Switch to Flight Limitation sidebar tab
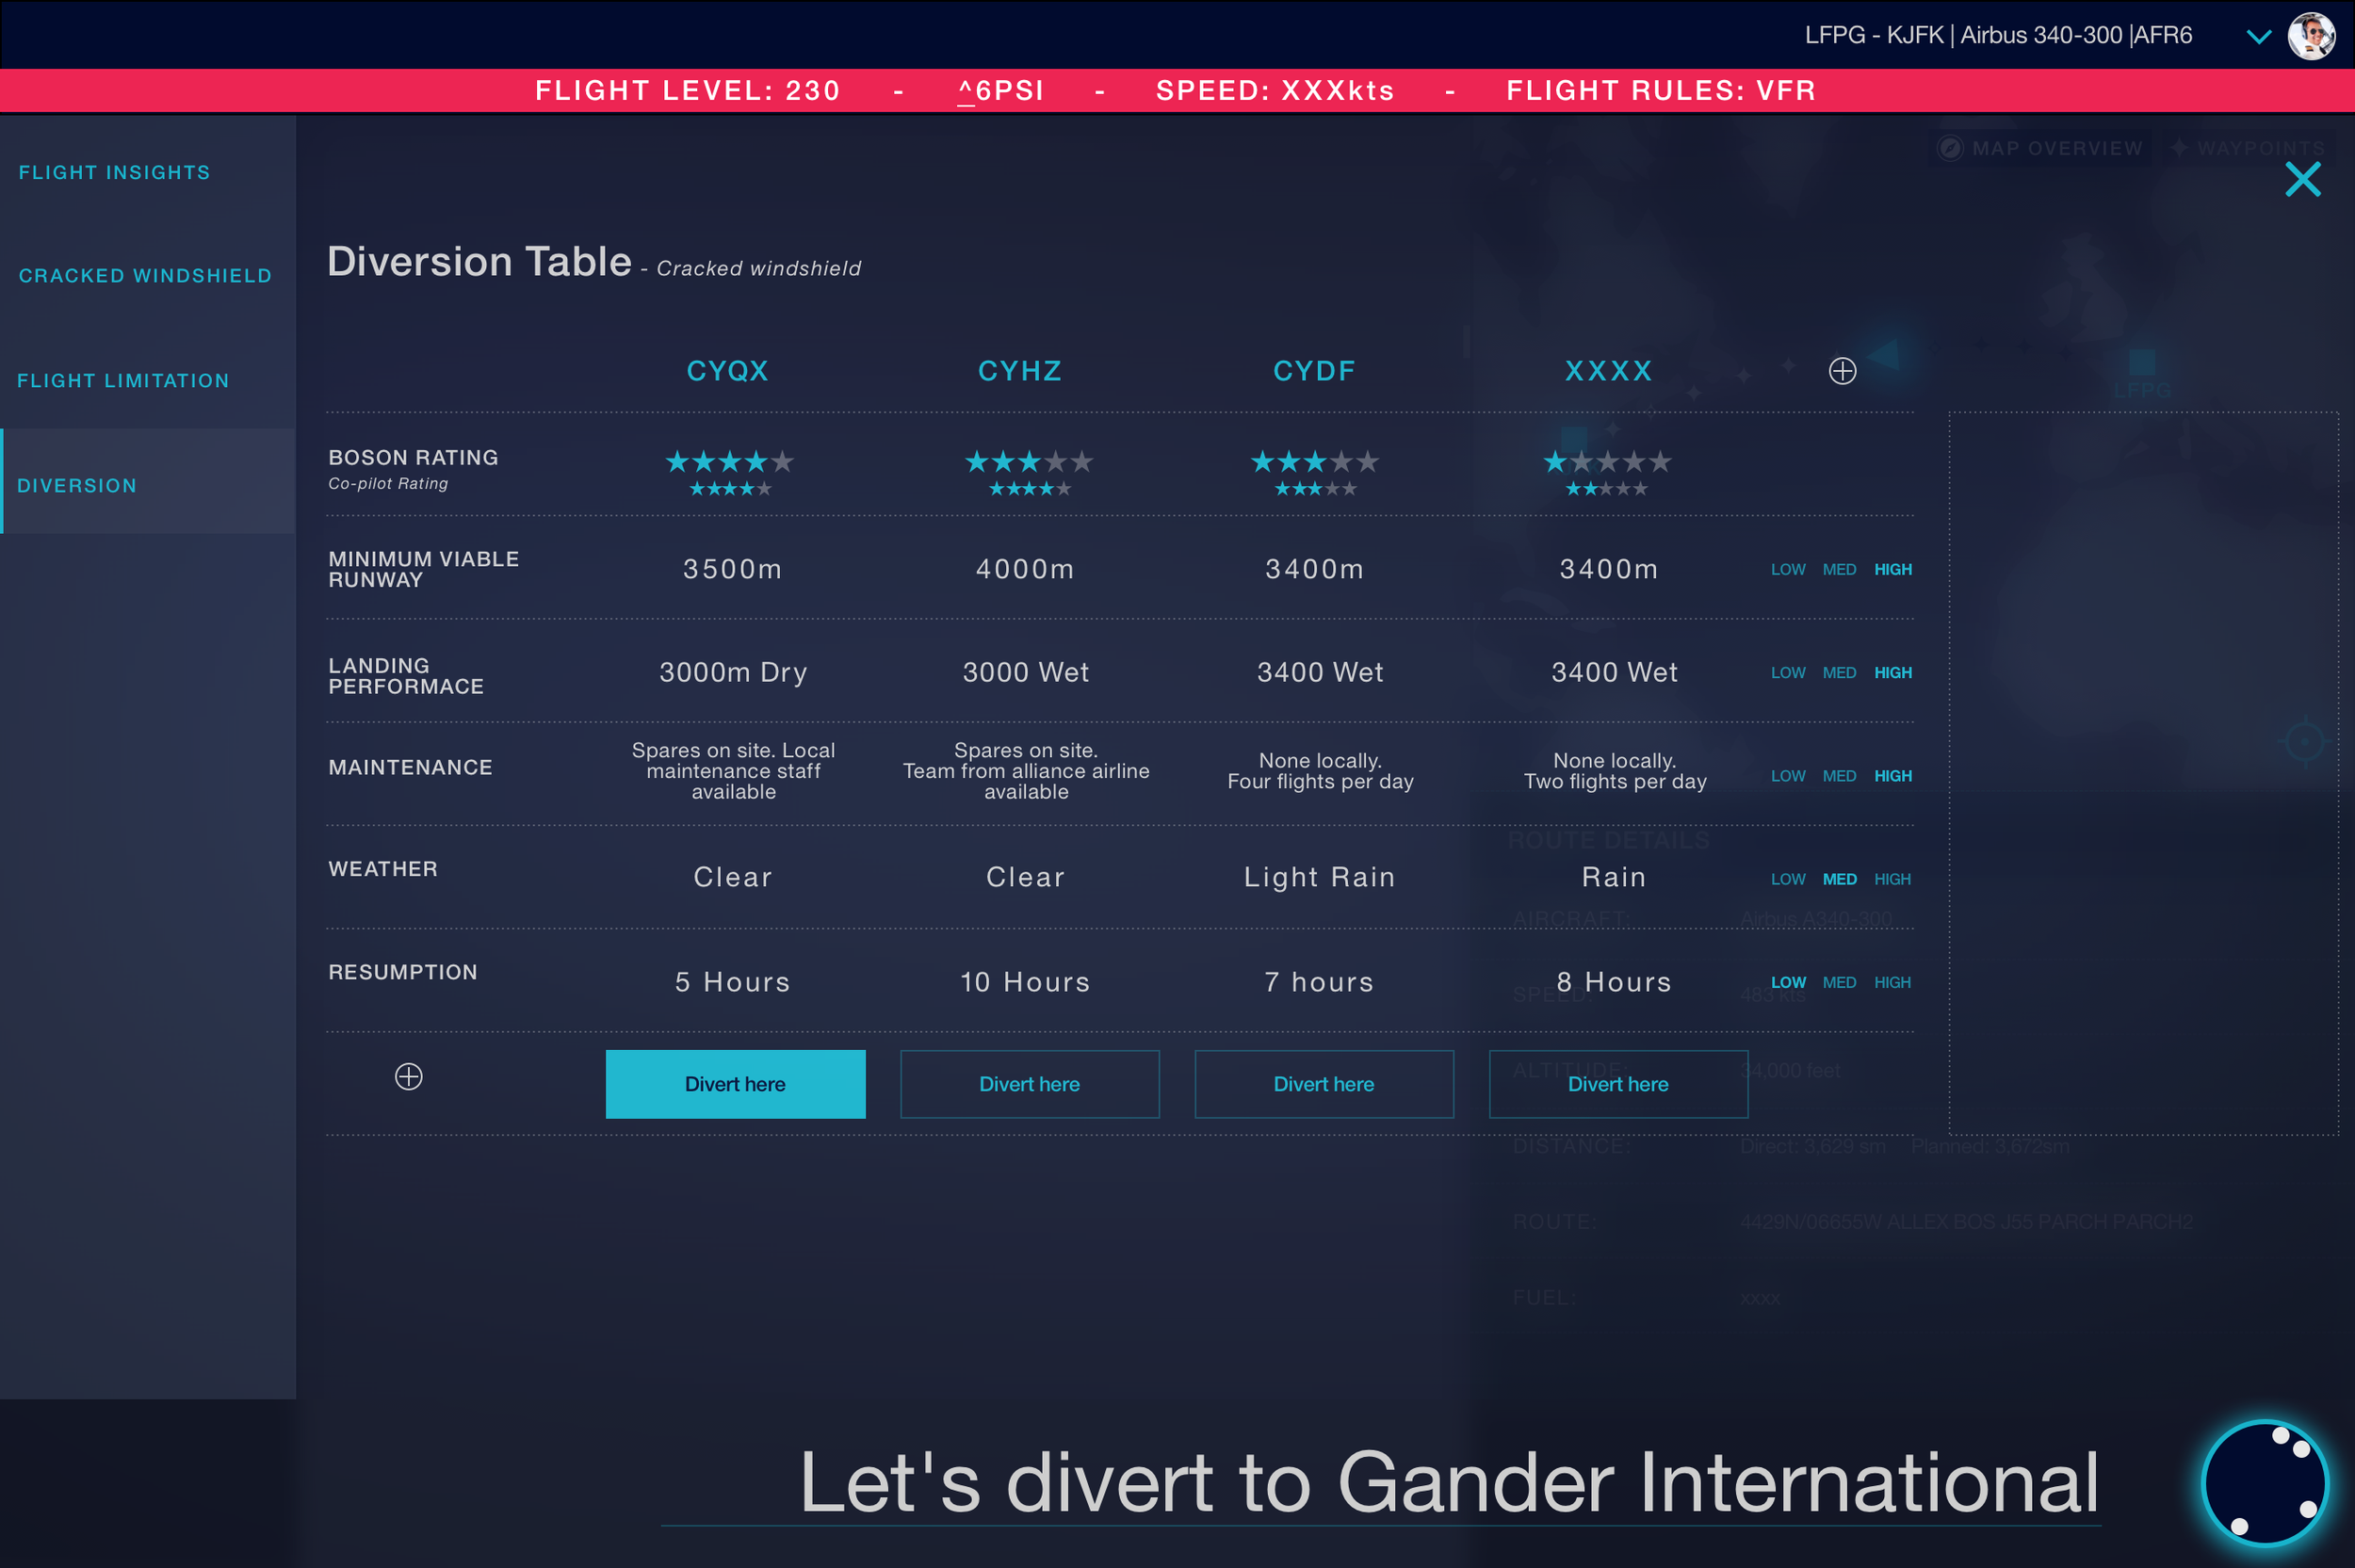2355x1568 pixels. (x=123, y=381)
